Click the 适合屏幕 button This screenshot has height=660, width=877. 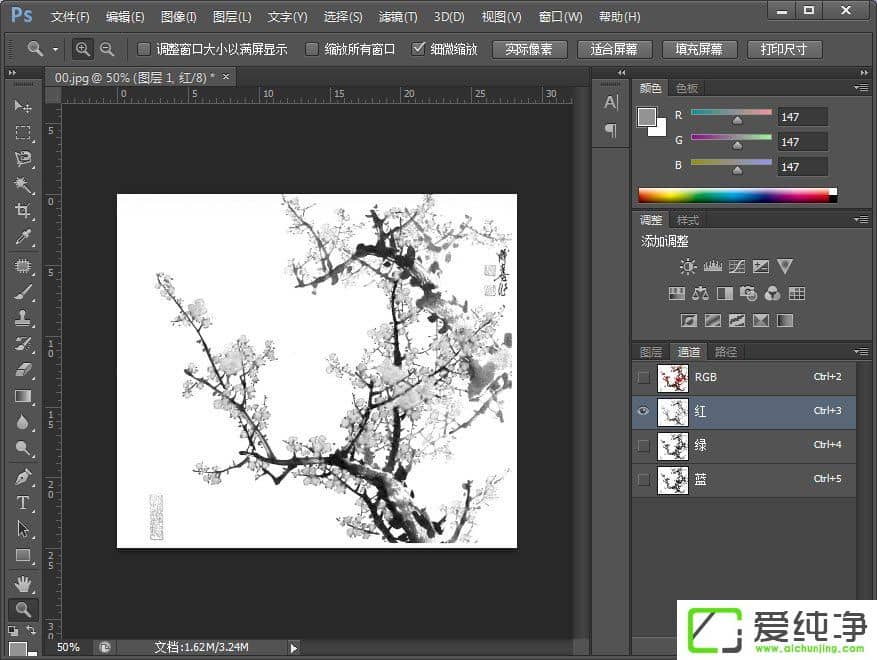pos(614,49)
